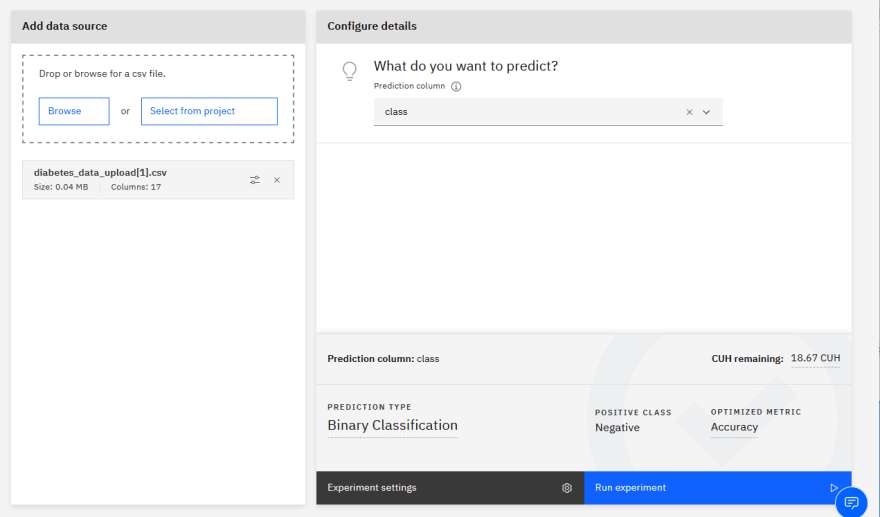880x517 pixels.
Task: Click the Prediction column info icon
Action: [456, 86]
